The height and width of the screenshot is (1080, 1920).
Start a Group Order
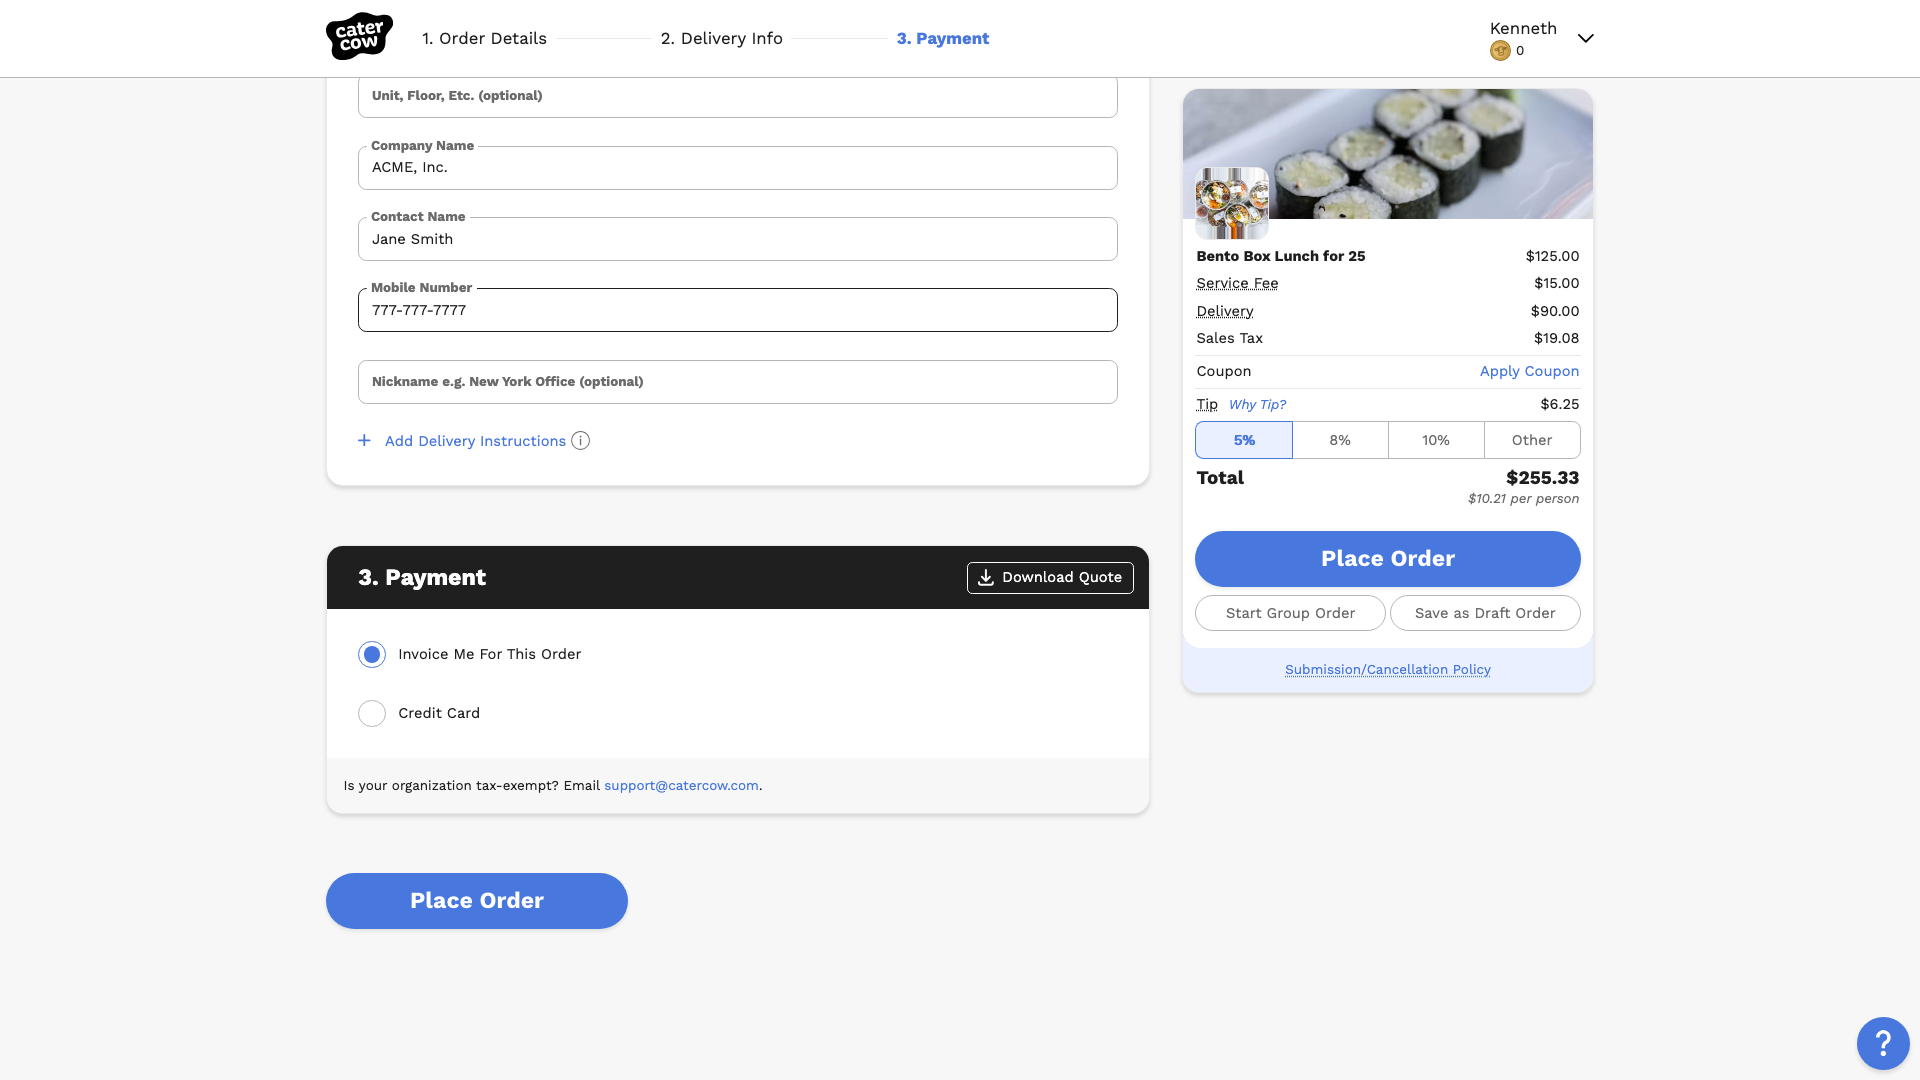pos(1290,613)
